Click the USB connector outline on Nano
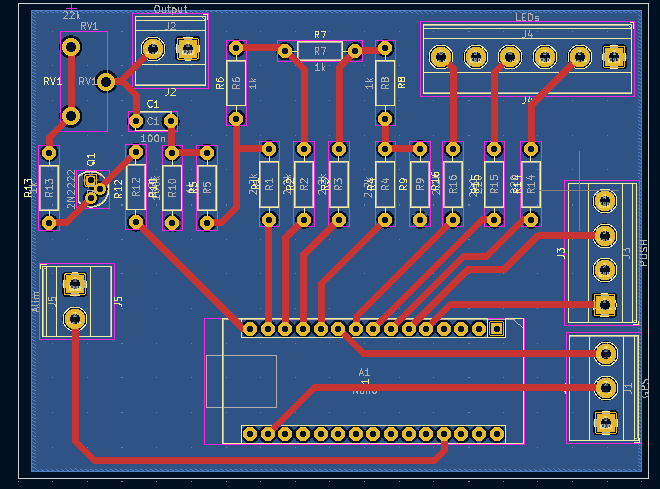This screenshot has width=660, height=489. (241, 381)
